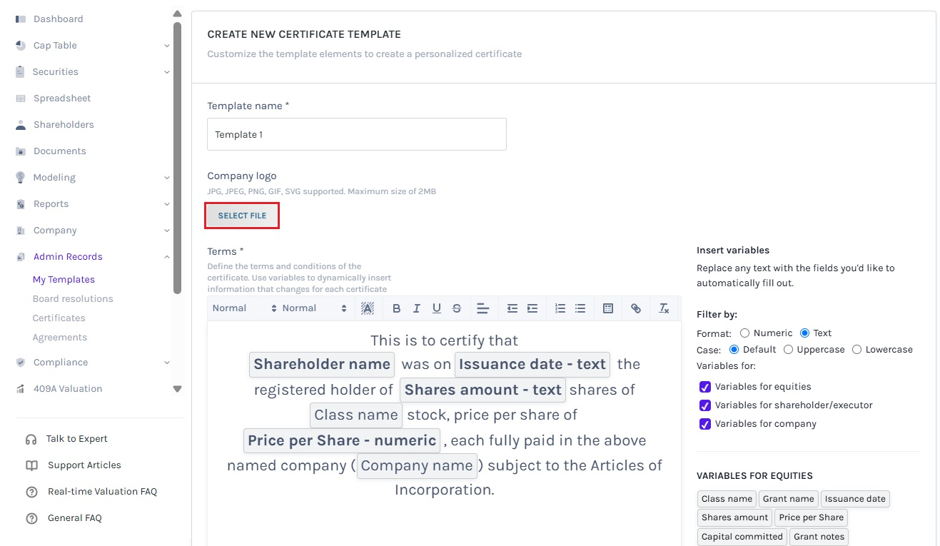Click the Company name variable in editor
Screen dimensions: 940x546
pos(417,466)
